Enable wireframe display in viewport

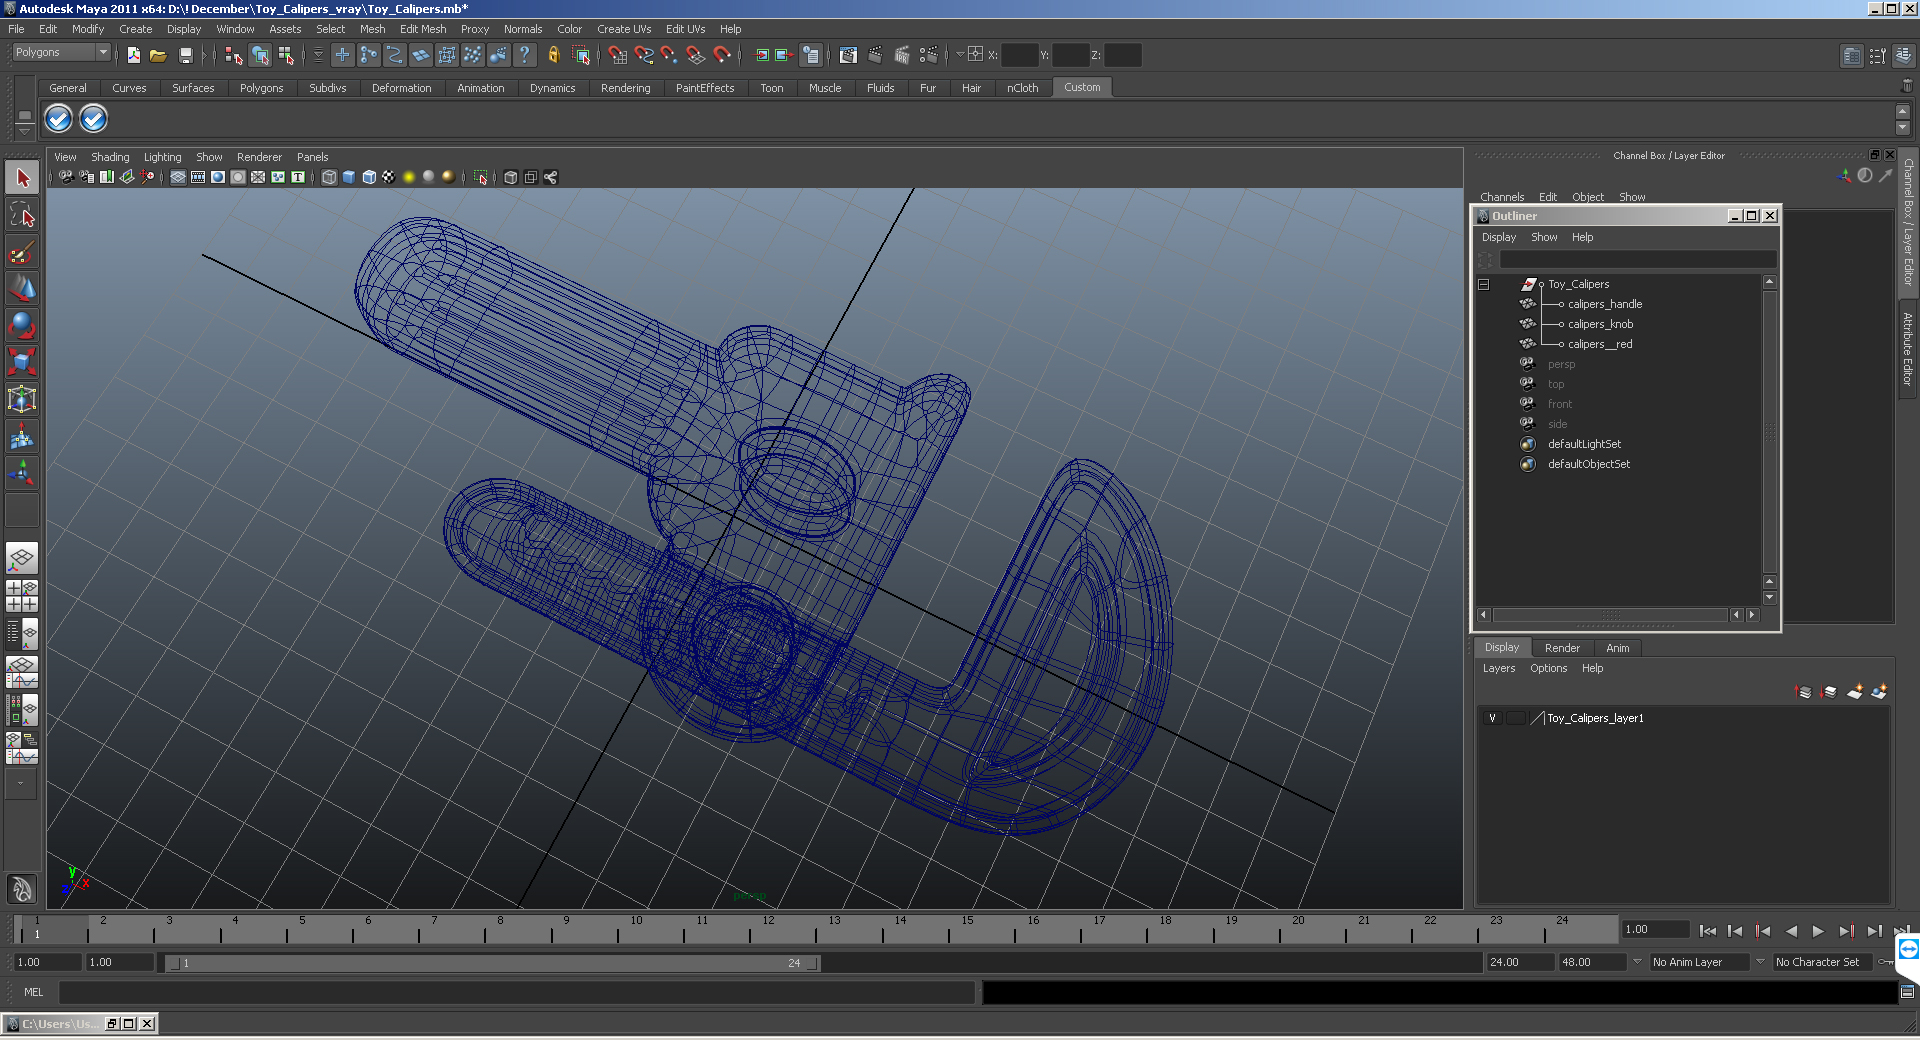coord(329,177)
